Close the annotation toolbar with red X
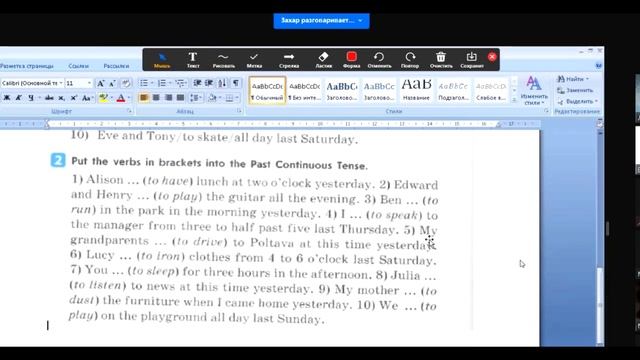 pos(492,57)
